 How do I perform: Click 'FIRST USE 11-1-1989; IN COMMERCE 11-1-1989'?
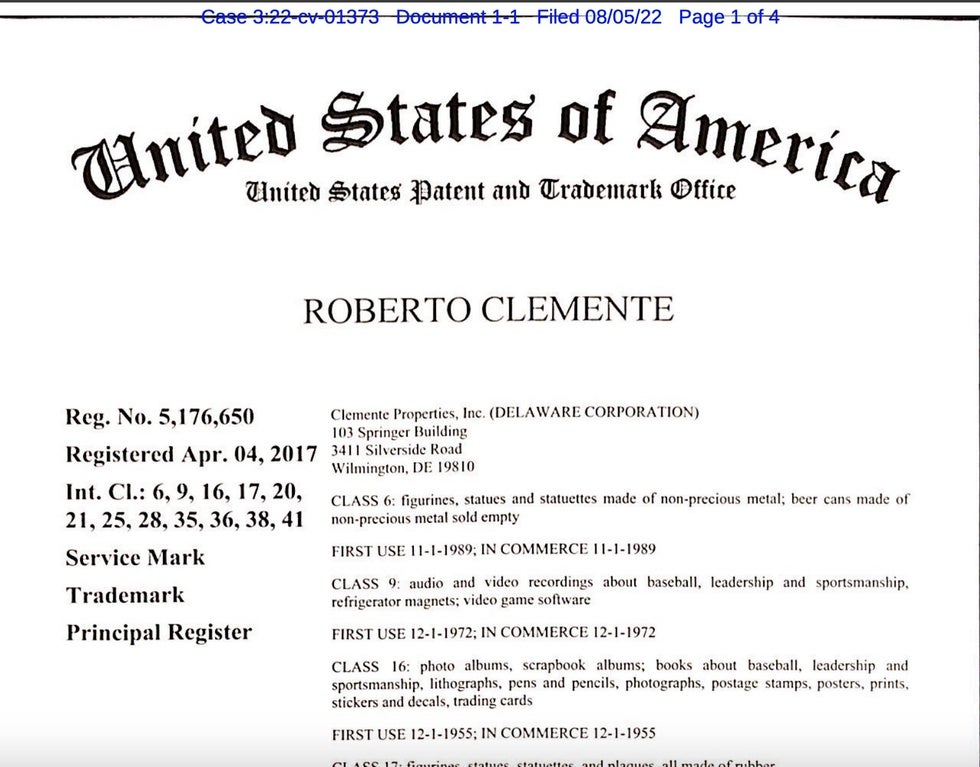pyautogui.click(x=494, y=549)
